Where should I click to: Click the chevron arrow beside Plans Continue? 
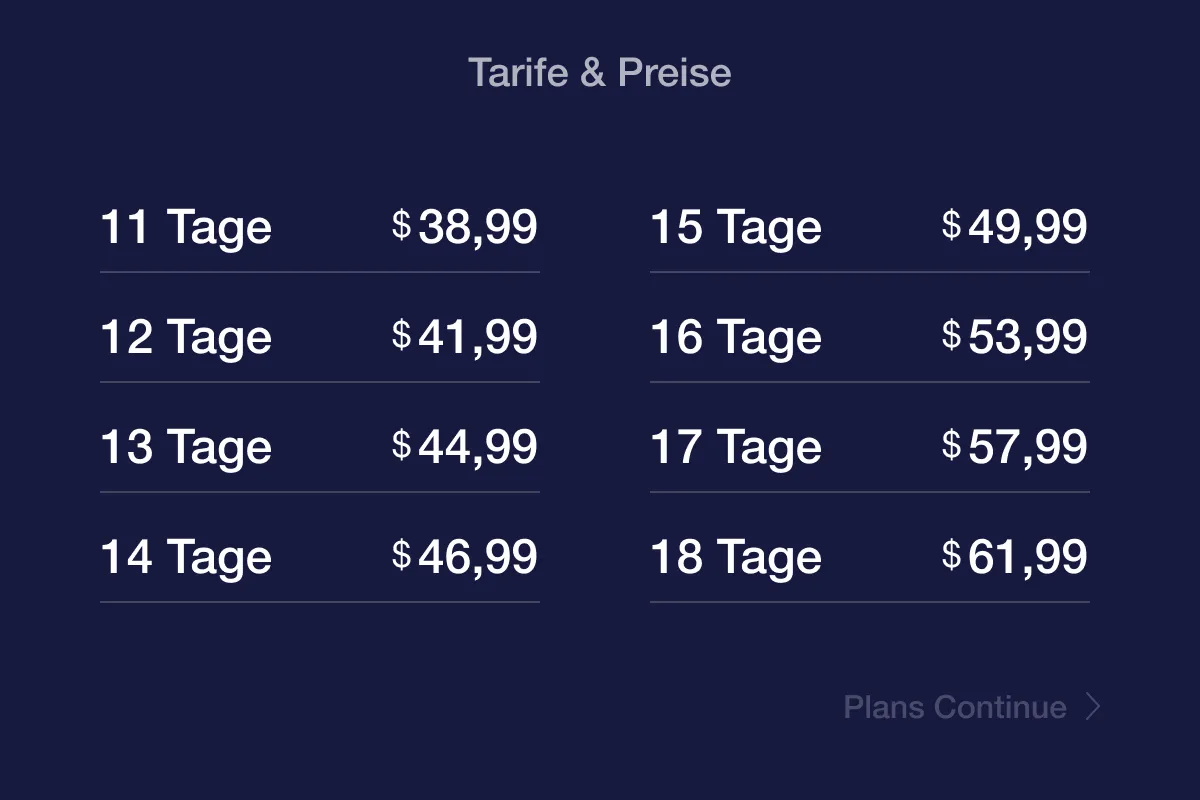tap(1093, 707)
